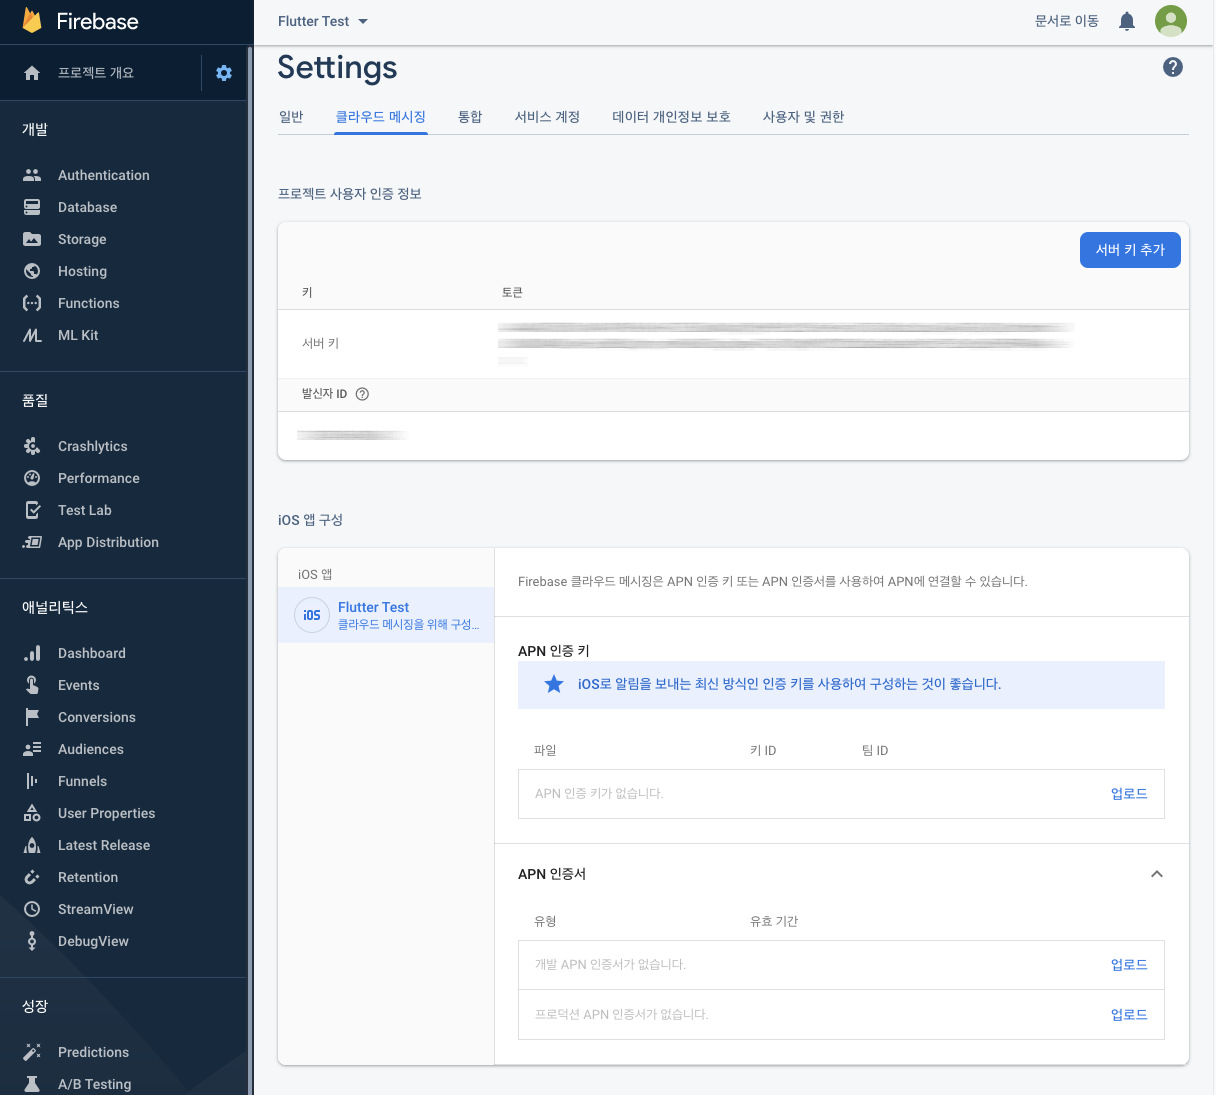
Task: Collapse the APN 인증서 section chevron
Action: (x=1157, y=874)
